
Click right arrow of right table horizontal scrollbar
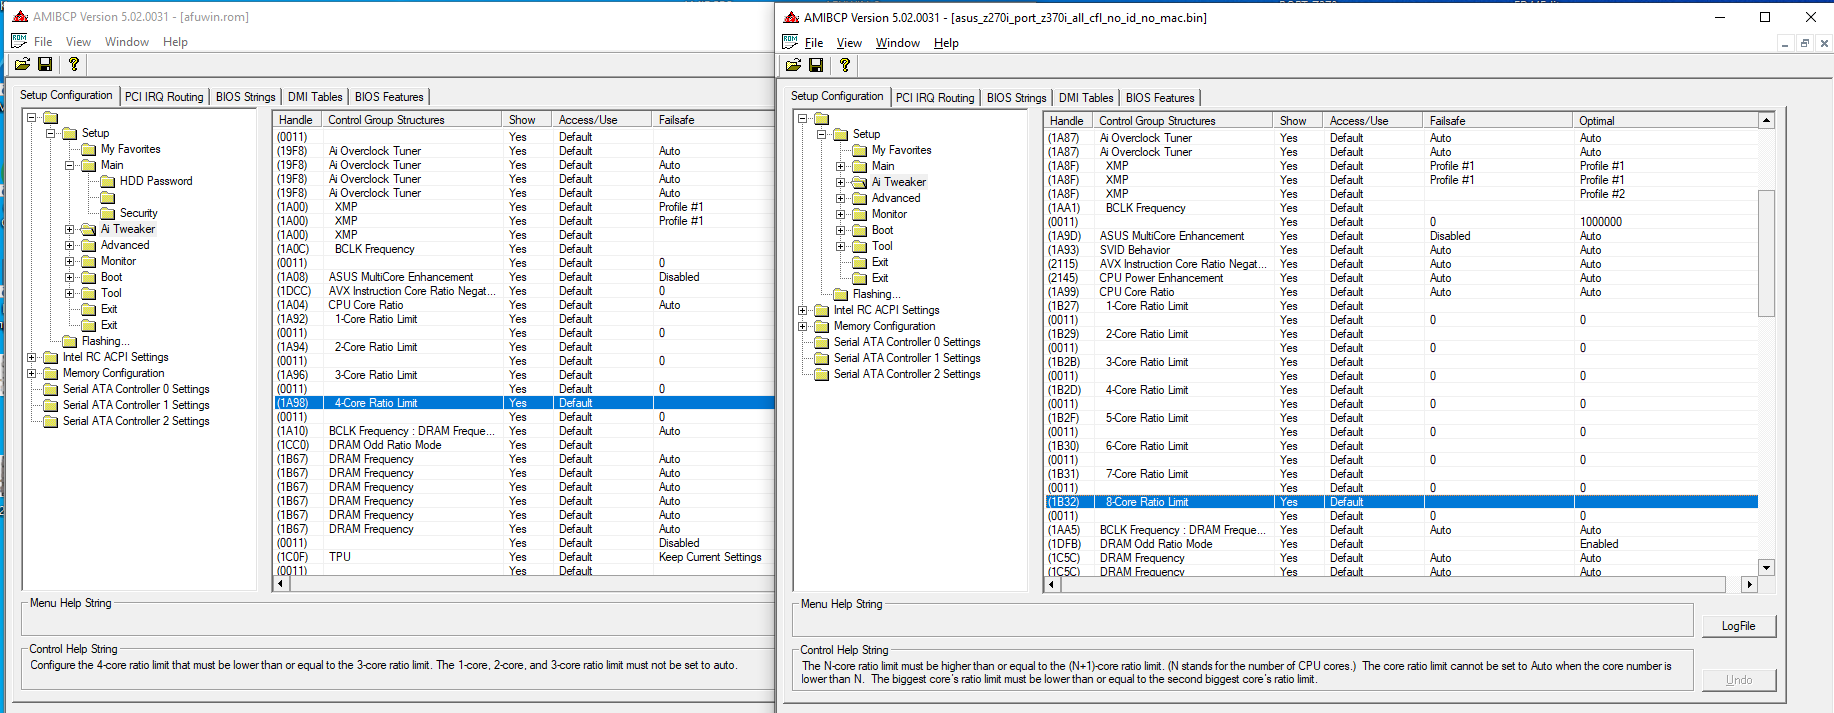(1749, 585)
